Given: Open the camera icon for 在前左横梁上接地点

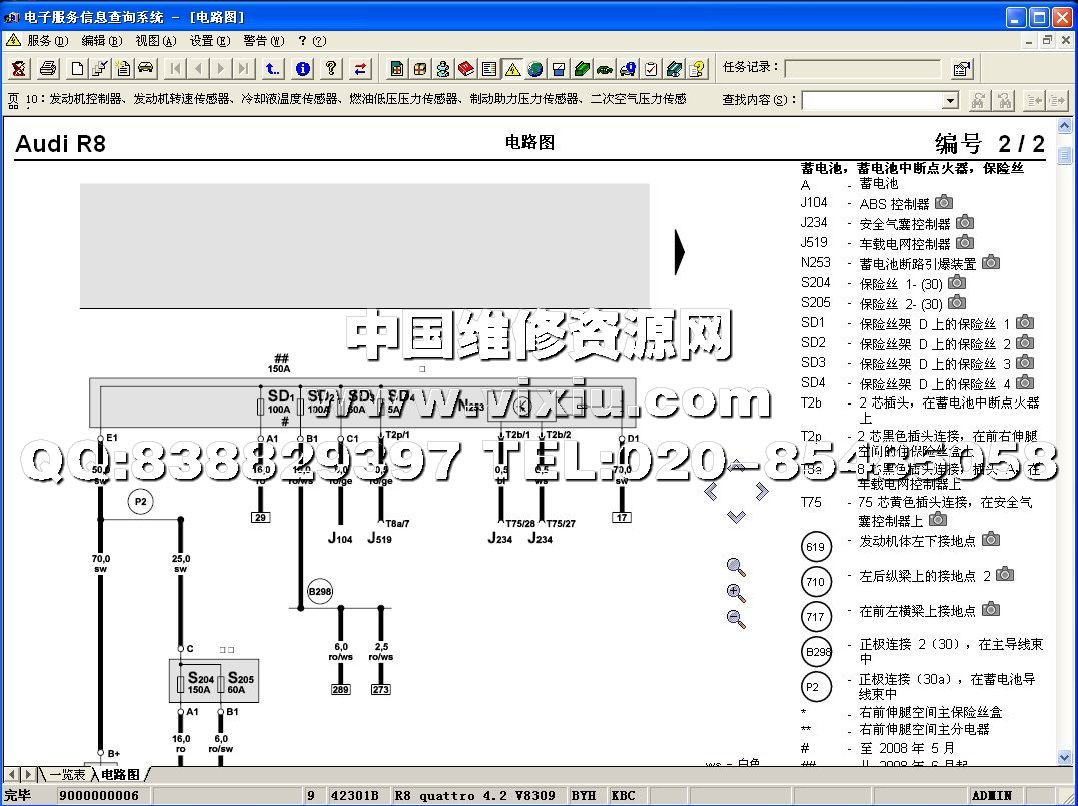Looking at the screenshot, I should tap(991, 609).
